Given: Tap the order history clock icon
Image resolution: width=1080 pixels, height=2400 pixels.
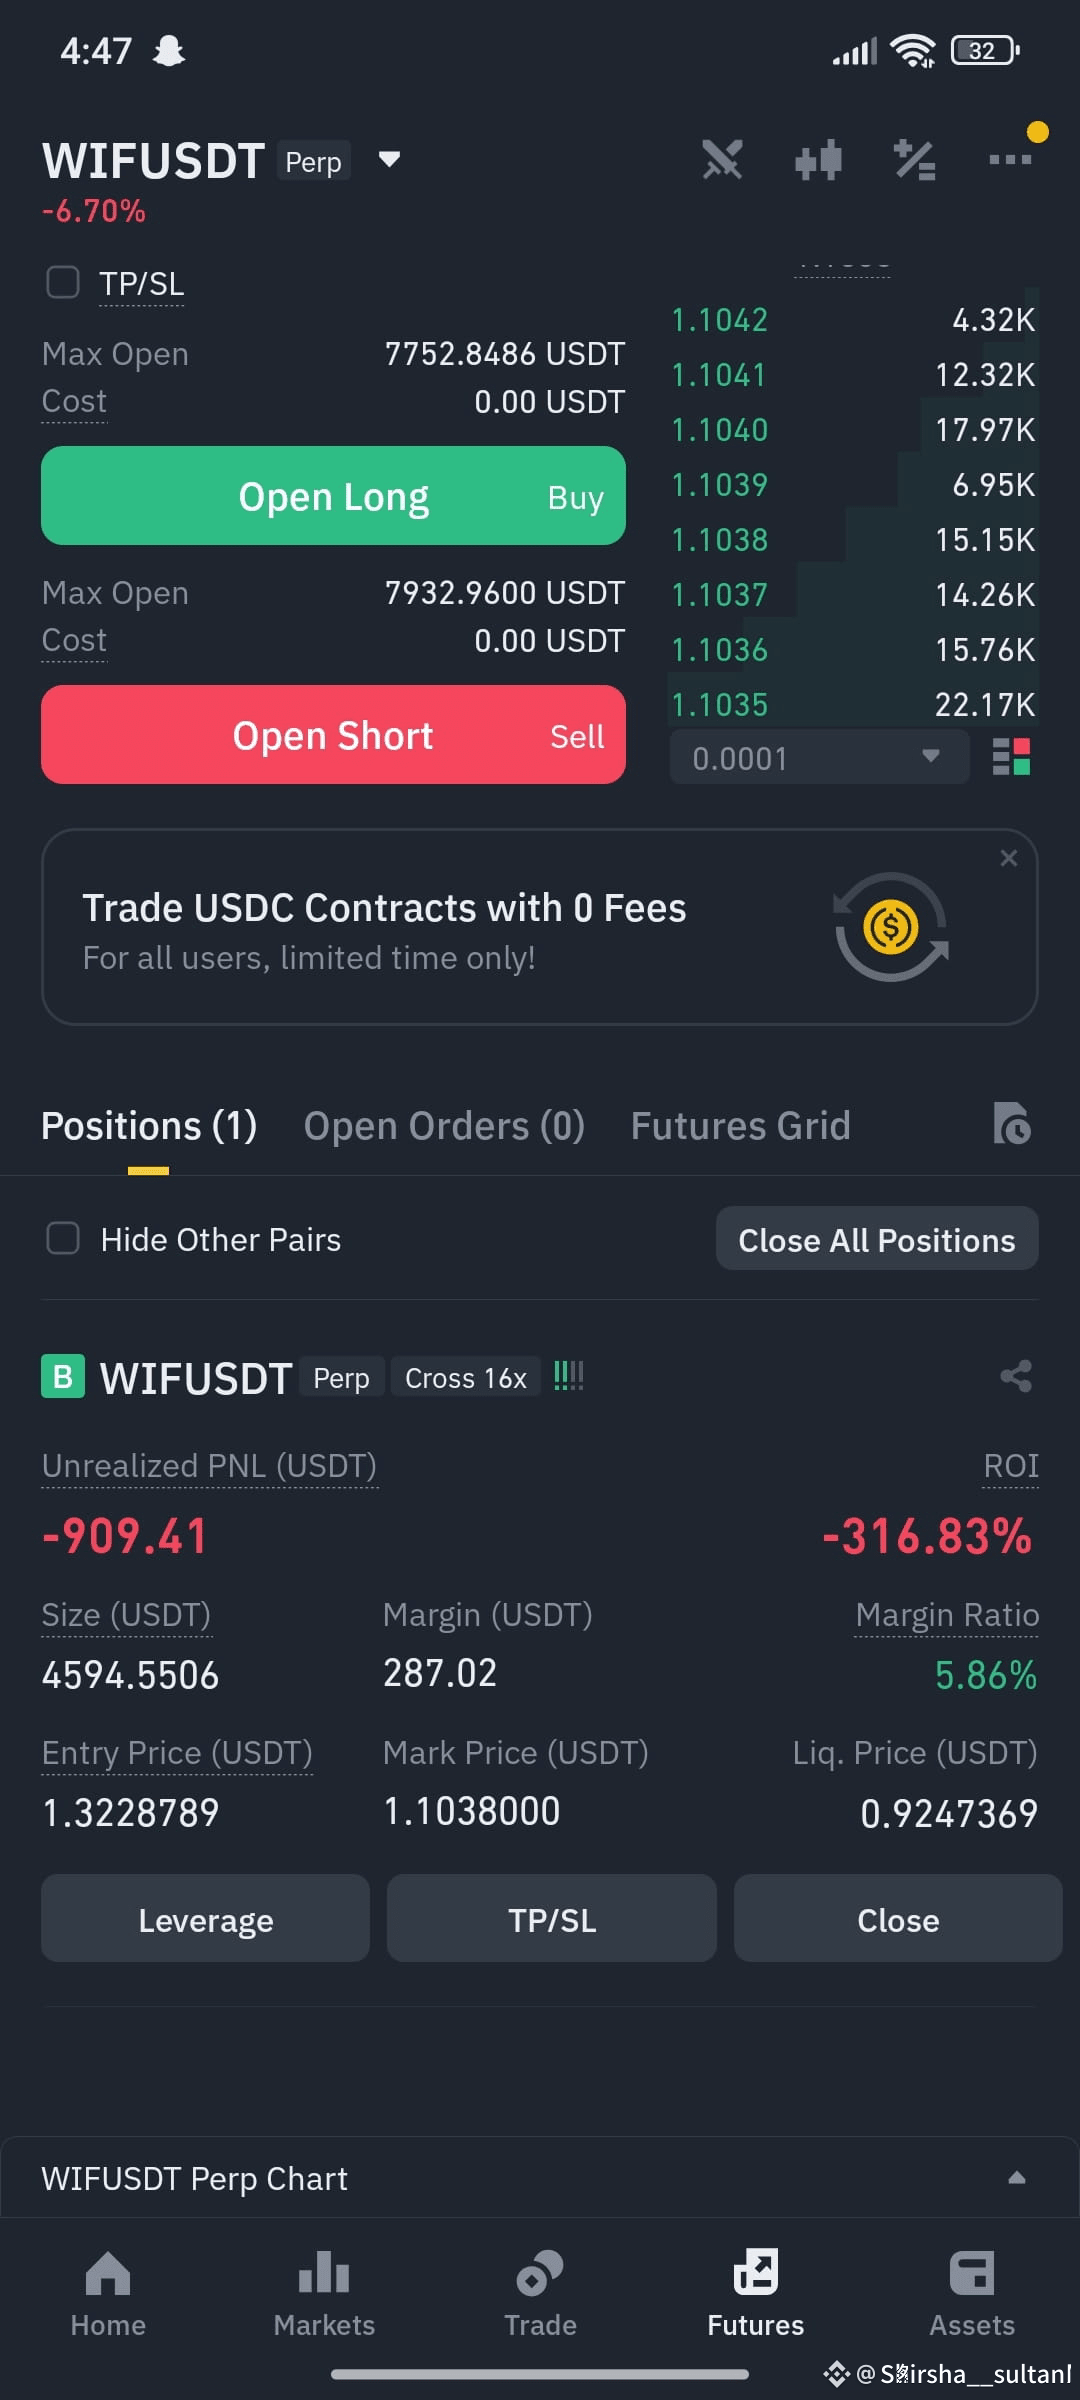Looking at the screenshot, I should click(1012, 1124).
